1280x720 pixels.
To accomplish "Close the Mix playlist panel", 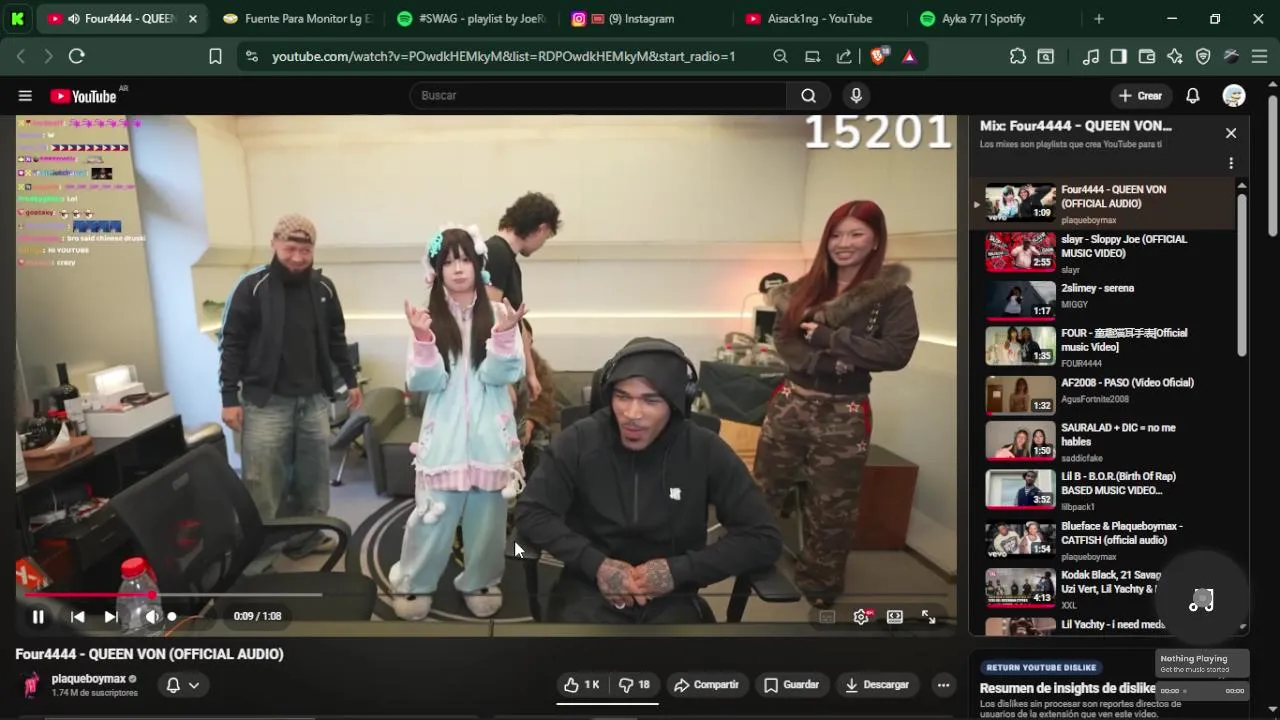I will coord(1231,133).
